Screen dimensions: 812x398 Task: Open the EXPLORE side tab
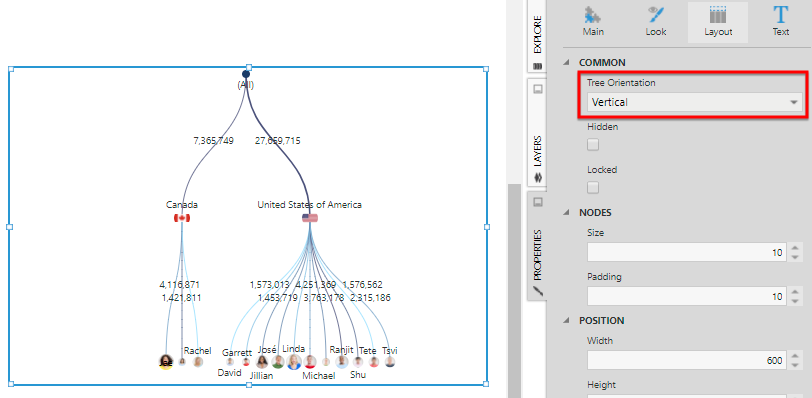(537, 36)
